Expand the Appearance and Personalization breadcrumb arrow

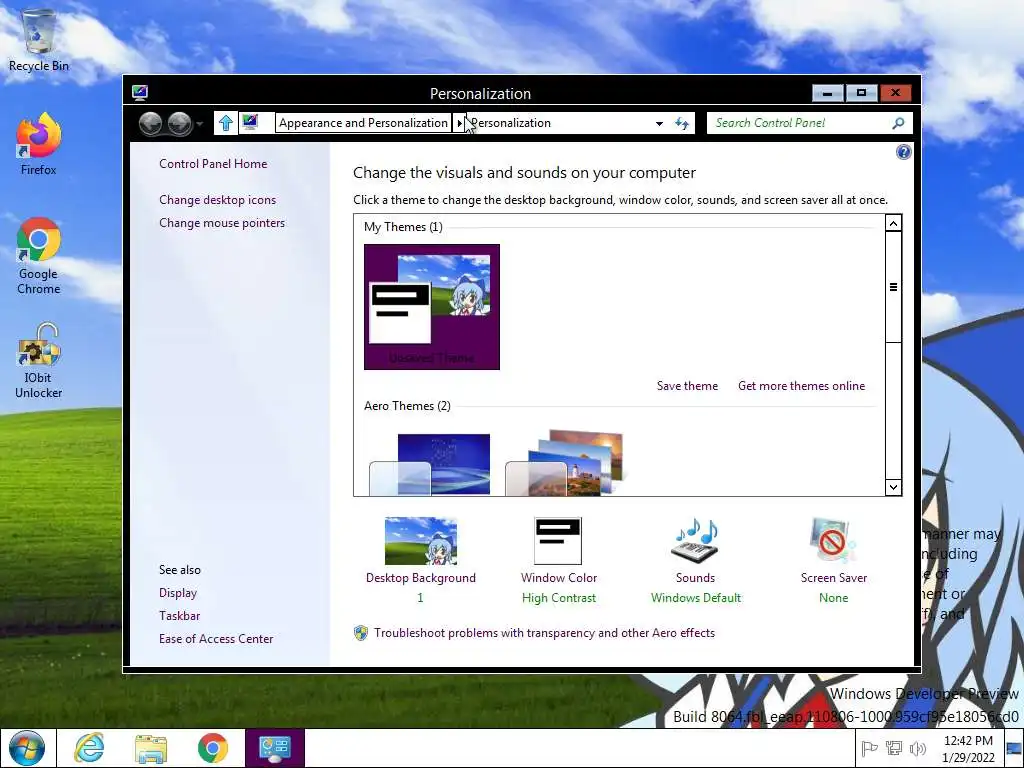459,123
